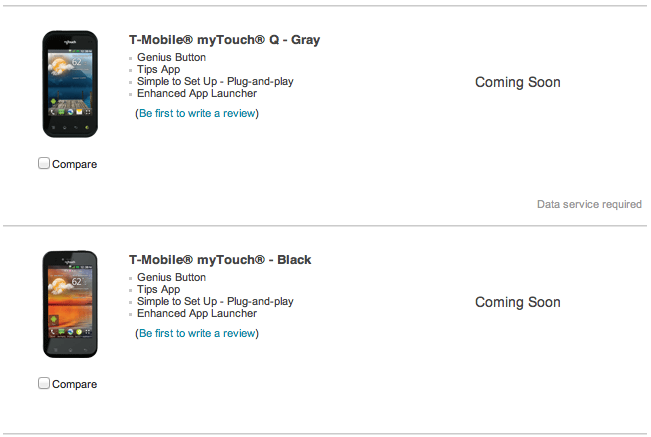Click Coming Soon for myTouch Black

517,302
